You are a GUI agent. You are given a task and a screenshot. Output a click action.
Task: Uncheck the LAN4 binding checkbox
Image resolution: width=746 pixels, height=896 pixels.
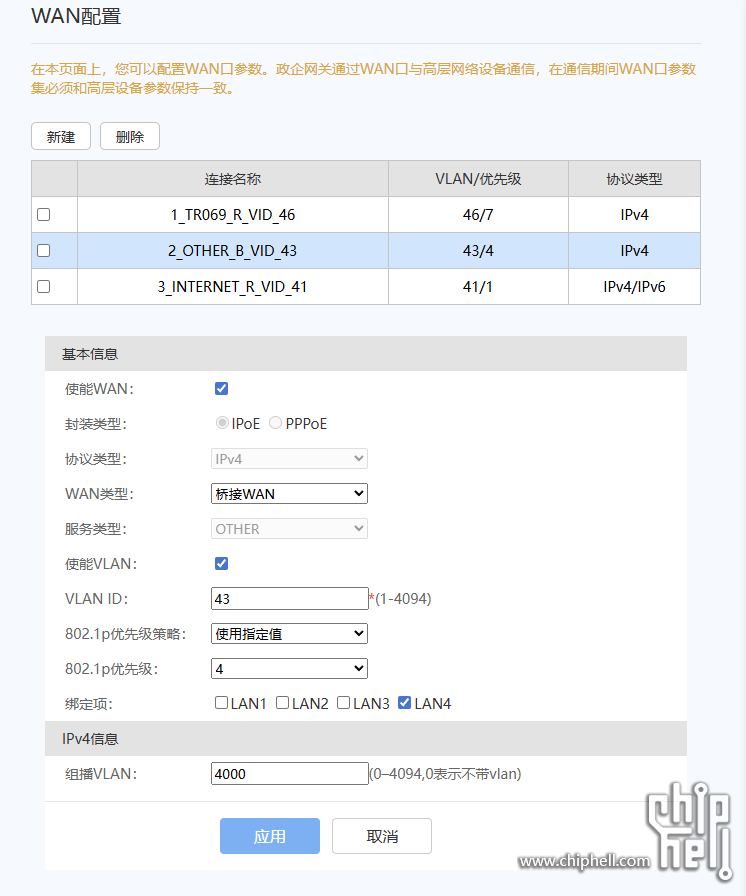[x=404, y=703]
